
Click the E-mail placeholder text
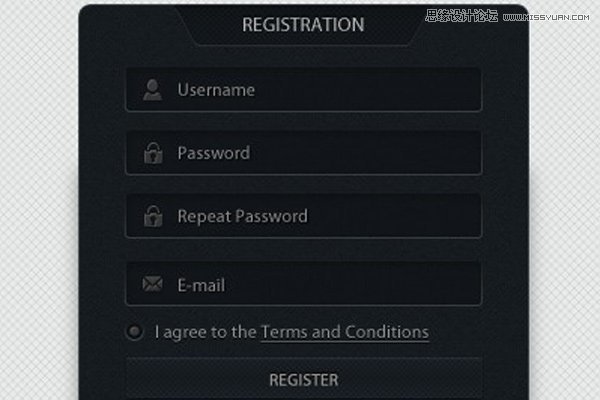[x=201, y=285]
